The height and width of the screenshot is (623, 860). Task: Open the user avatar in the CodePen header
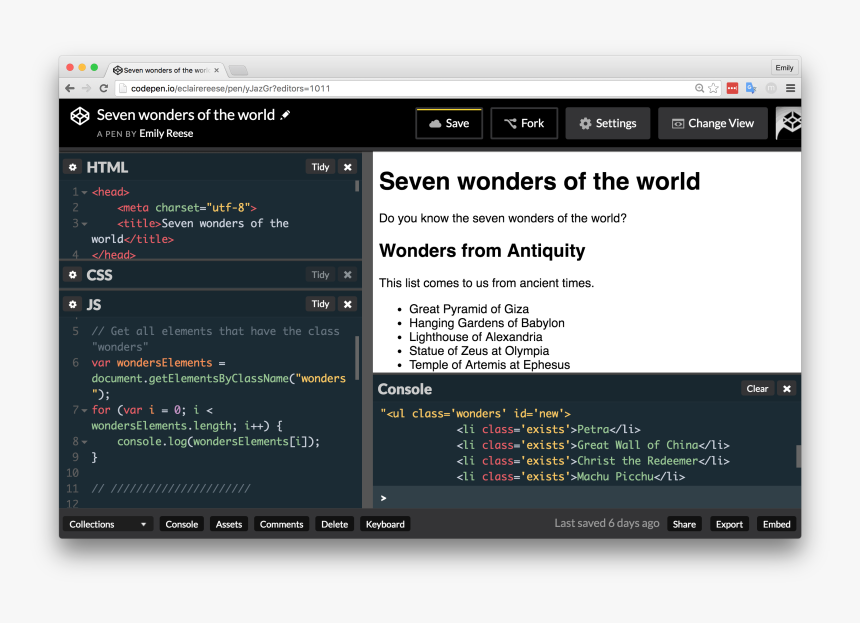point(789,123)
